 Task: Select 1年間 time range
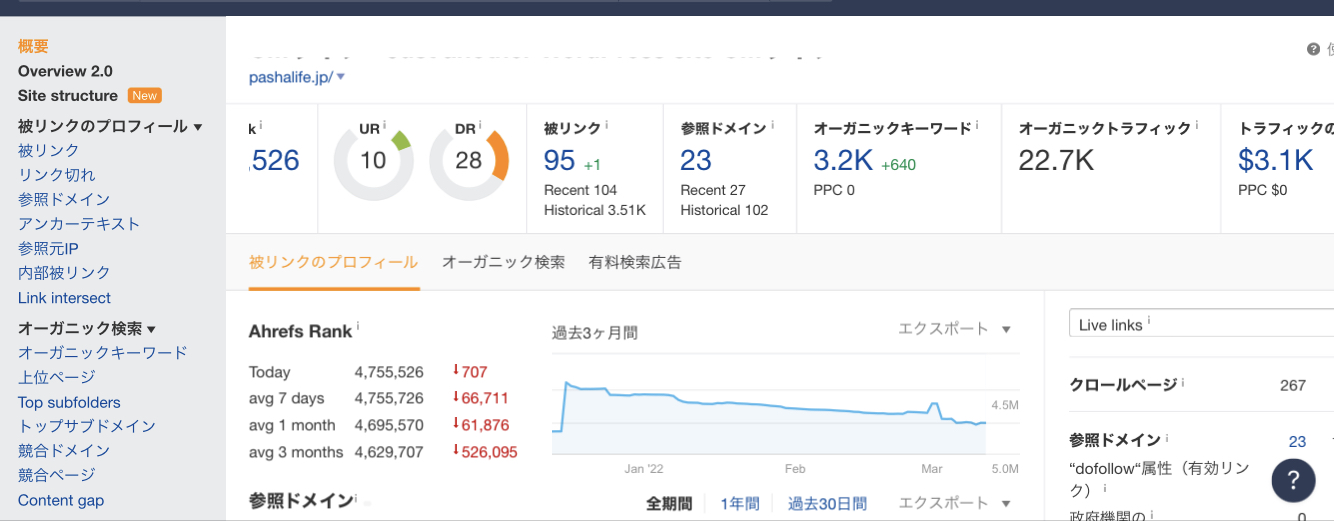[740, 504]
